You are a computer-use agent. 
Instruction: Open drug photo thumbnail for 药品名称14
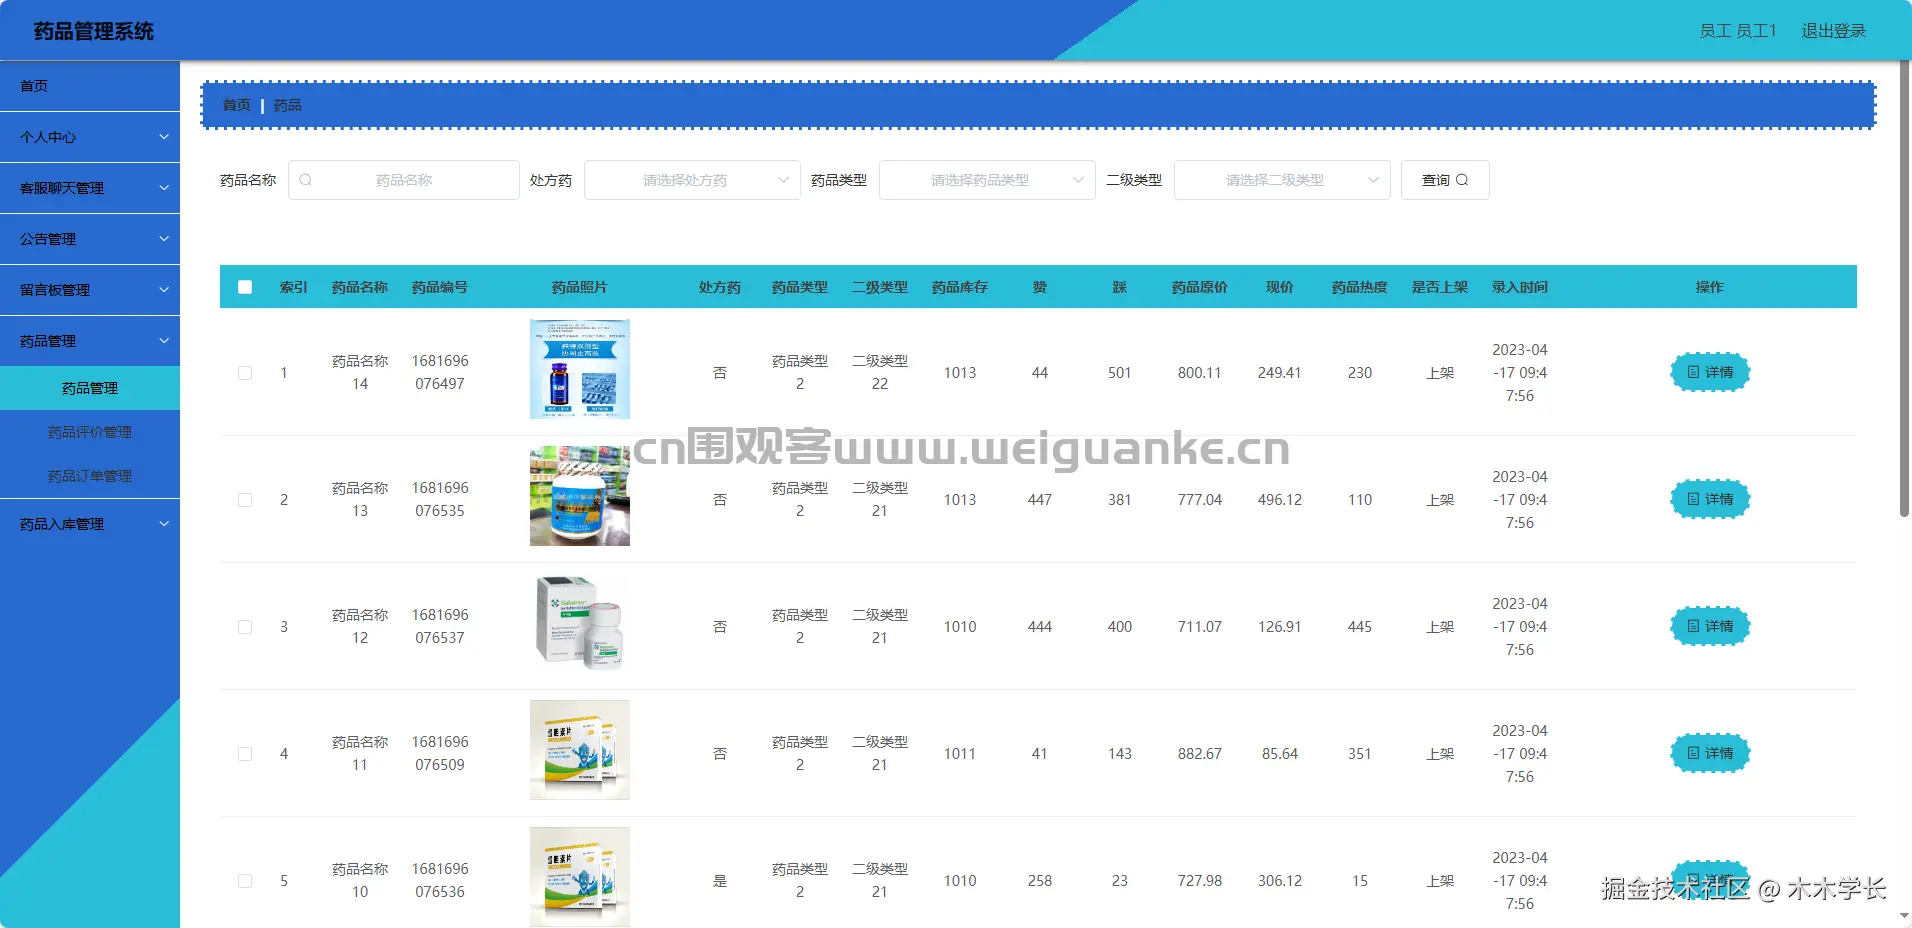click(x=580, y=369)
